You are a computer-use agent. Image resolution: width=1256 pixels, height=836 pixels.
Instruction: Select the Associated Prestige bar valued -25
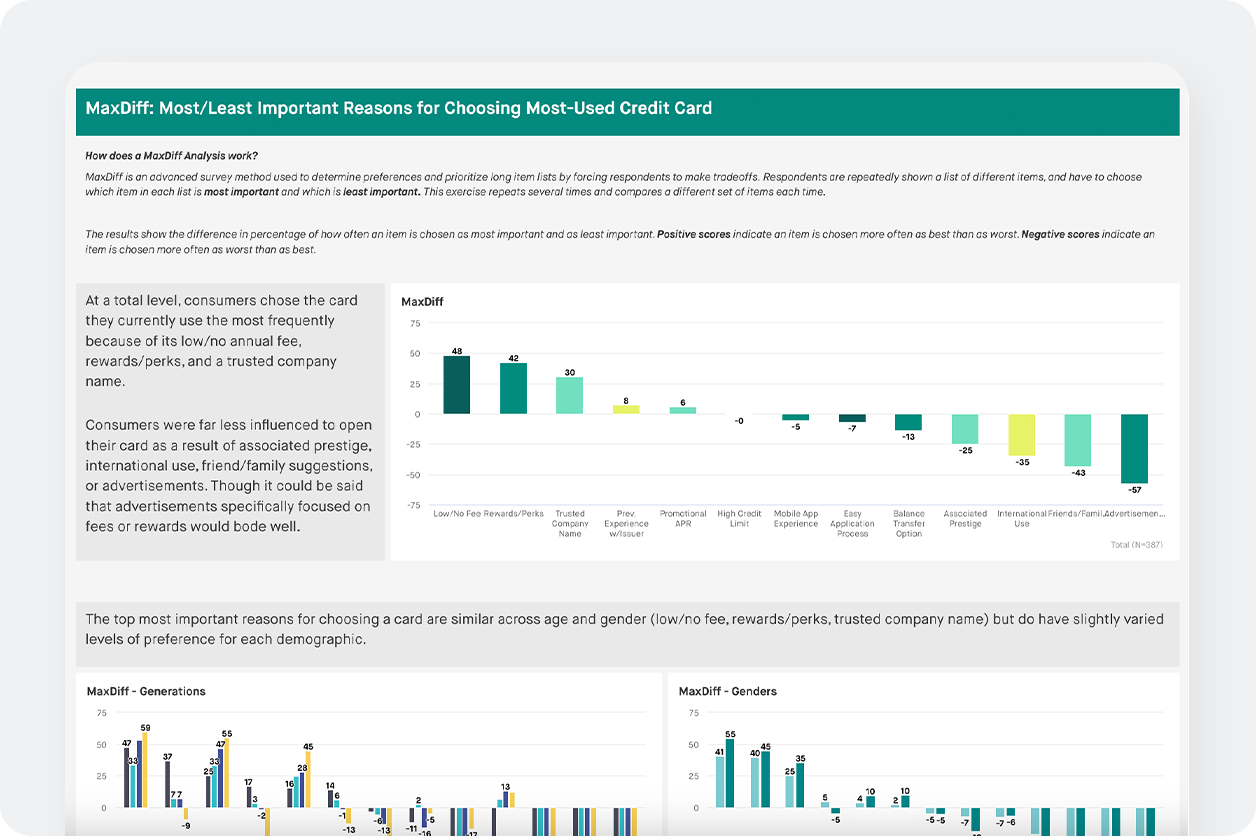coord(965,429)
